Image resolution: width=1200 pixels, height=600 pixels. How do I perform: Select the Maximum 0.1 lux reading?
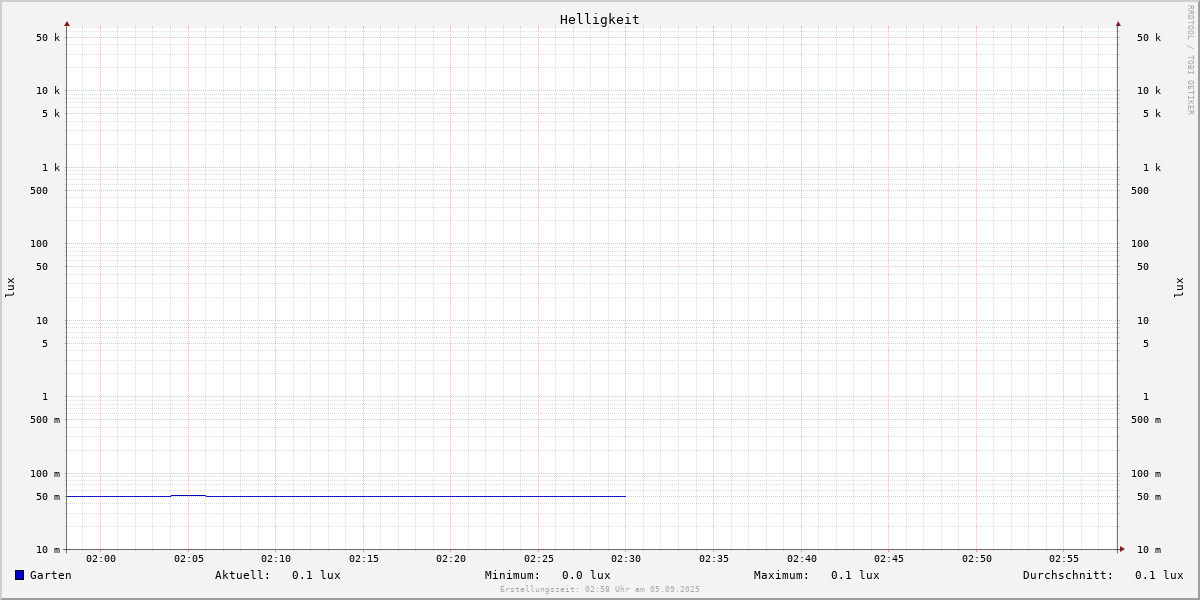click(817, 575)
